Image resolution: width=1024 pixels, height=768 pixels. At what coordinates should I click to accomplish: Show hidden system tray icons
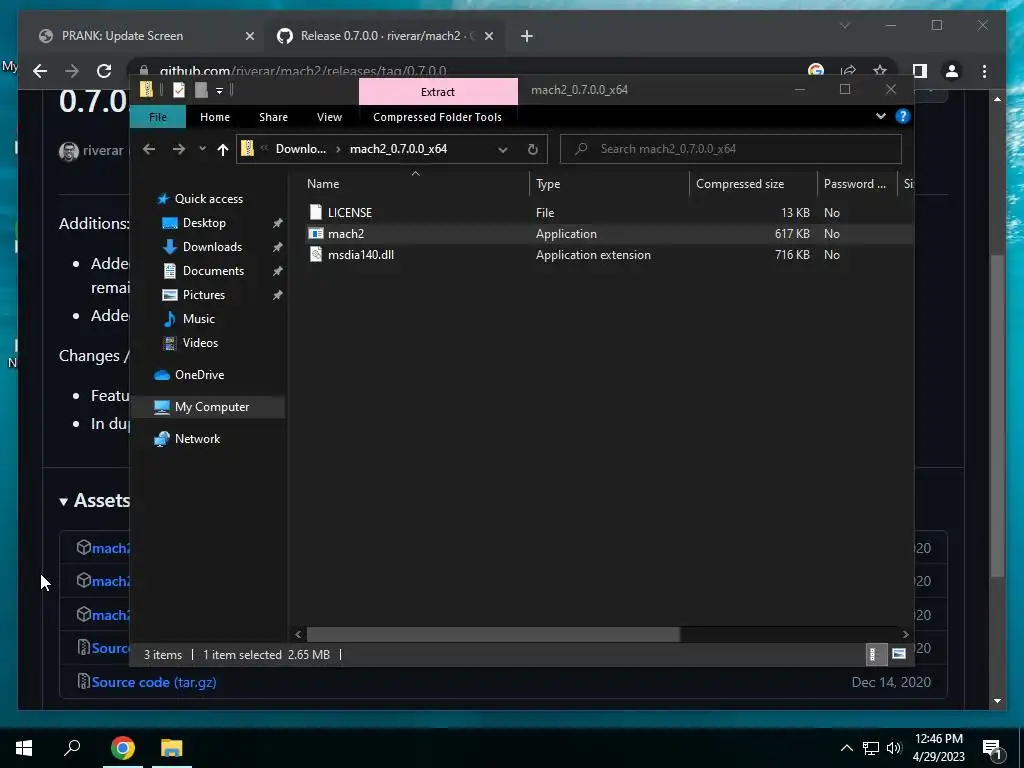tap(846, 748)
